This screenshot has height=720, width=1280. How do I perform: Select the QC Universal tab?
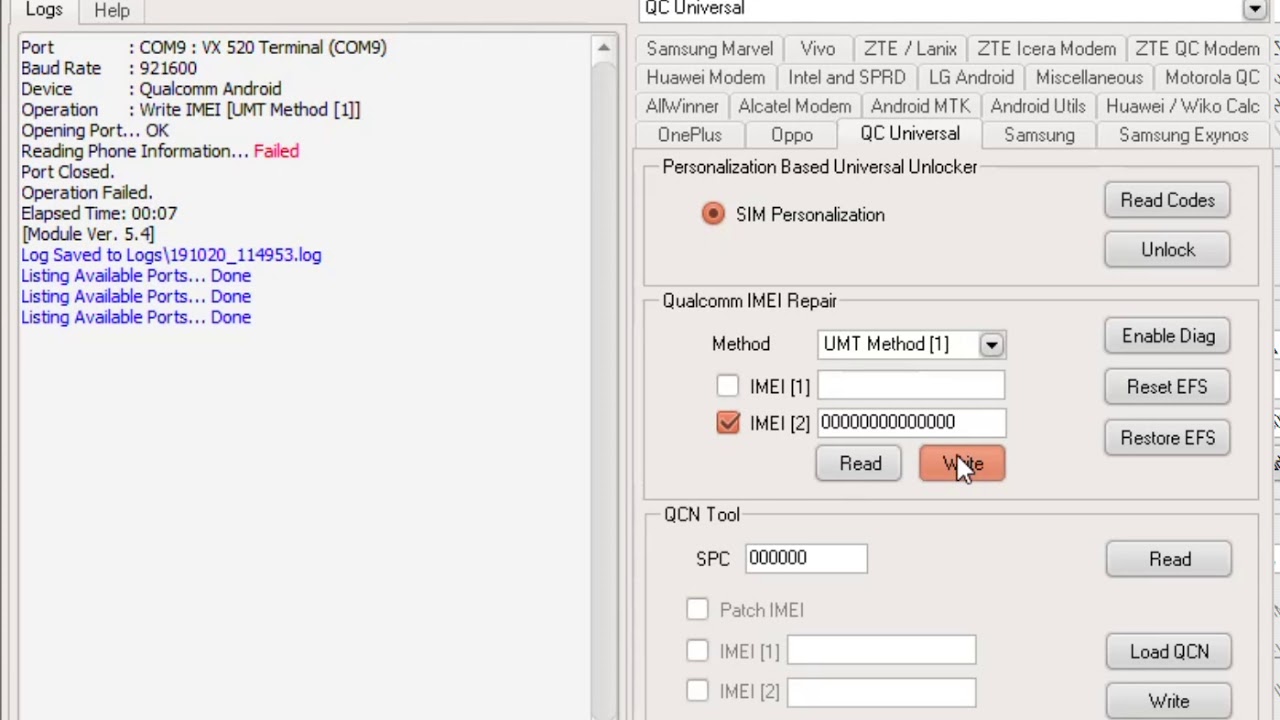[x=909, y=134]
